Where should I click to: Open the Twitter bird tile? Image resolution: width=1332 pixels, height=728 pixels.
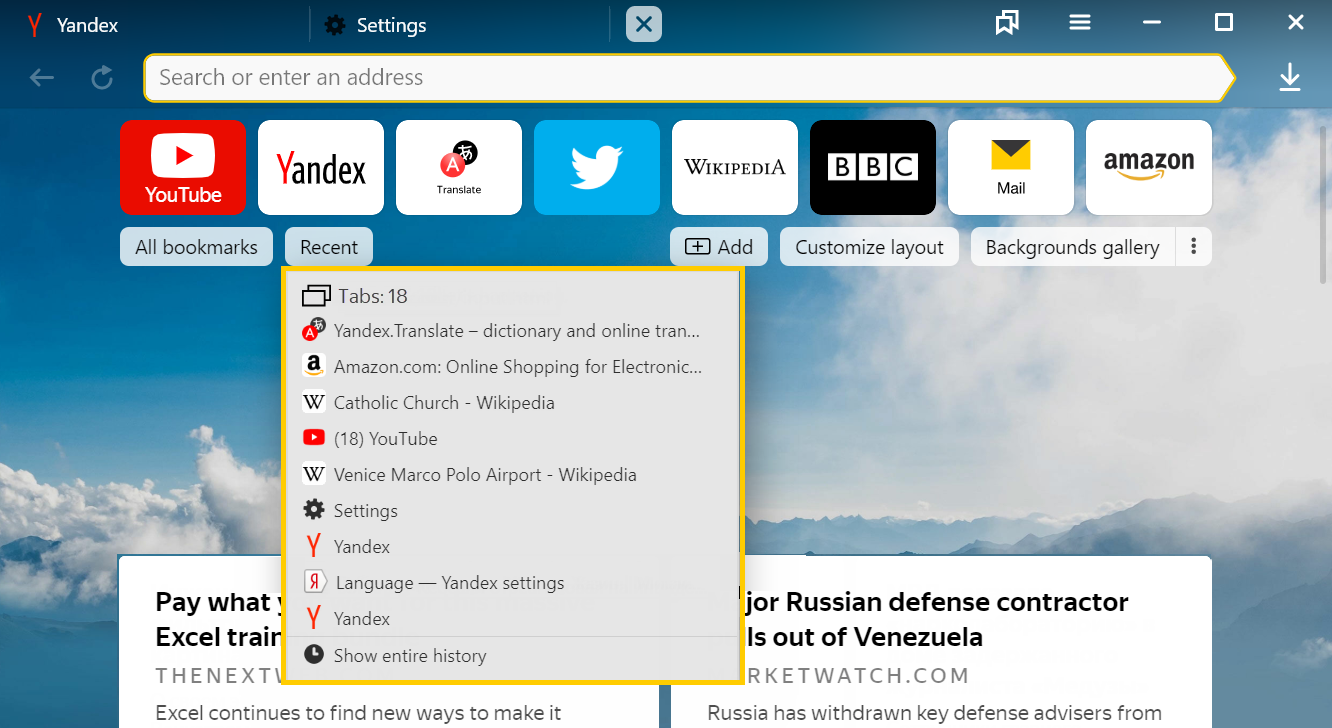[597, 167]
